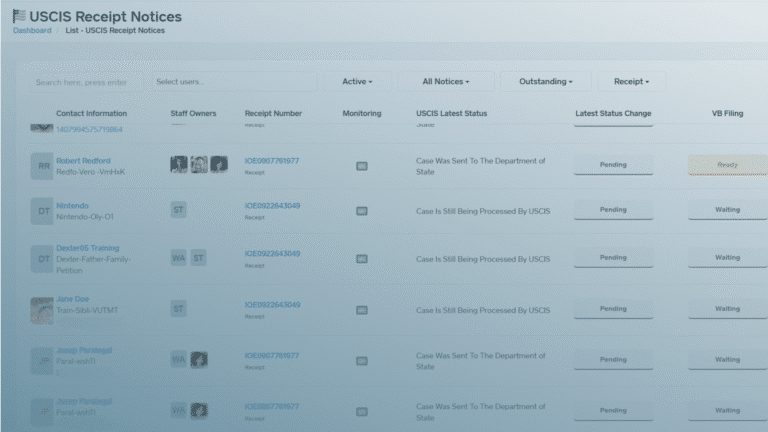768x432 pixels.
Task: Click the monitoring icon in Nintendo row
Action: coord(362,211)
